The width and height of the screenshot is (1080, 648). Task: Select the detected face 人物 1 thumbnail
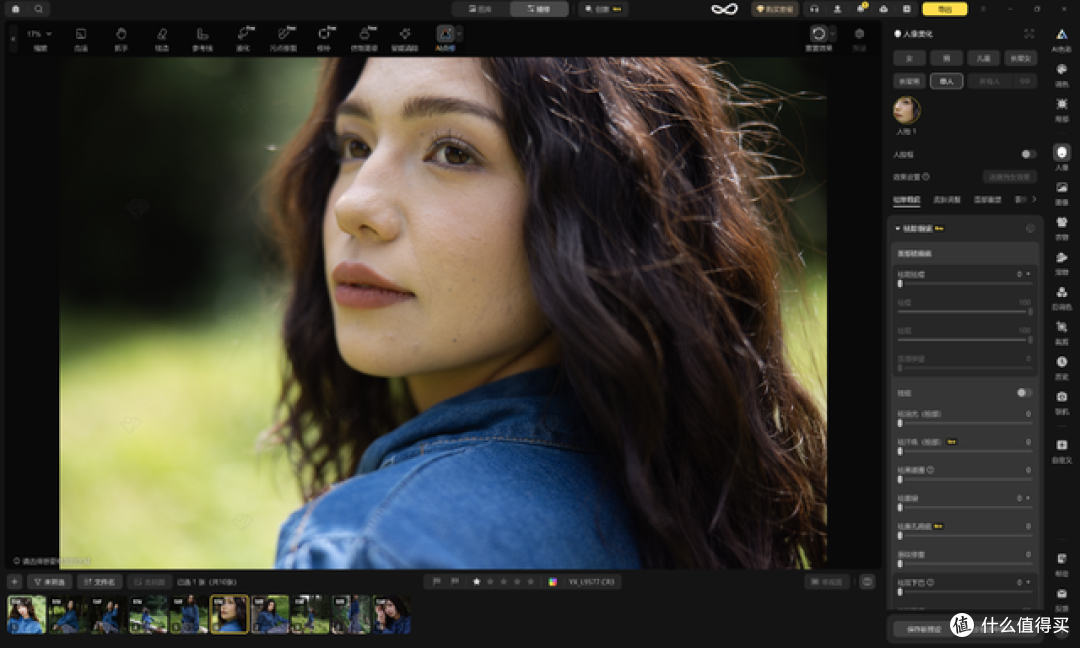pos(906,110)
